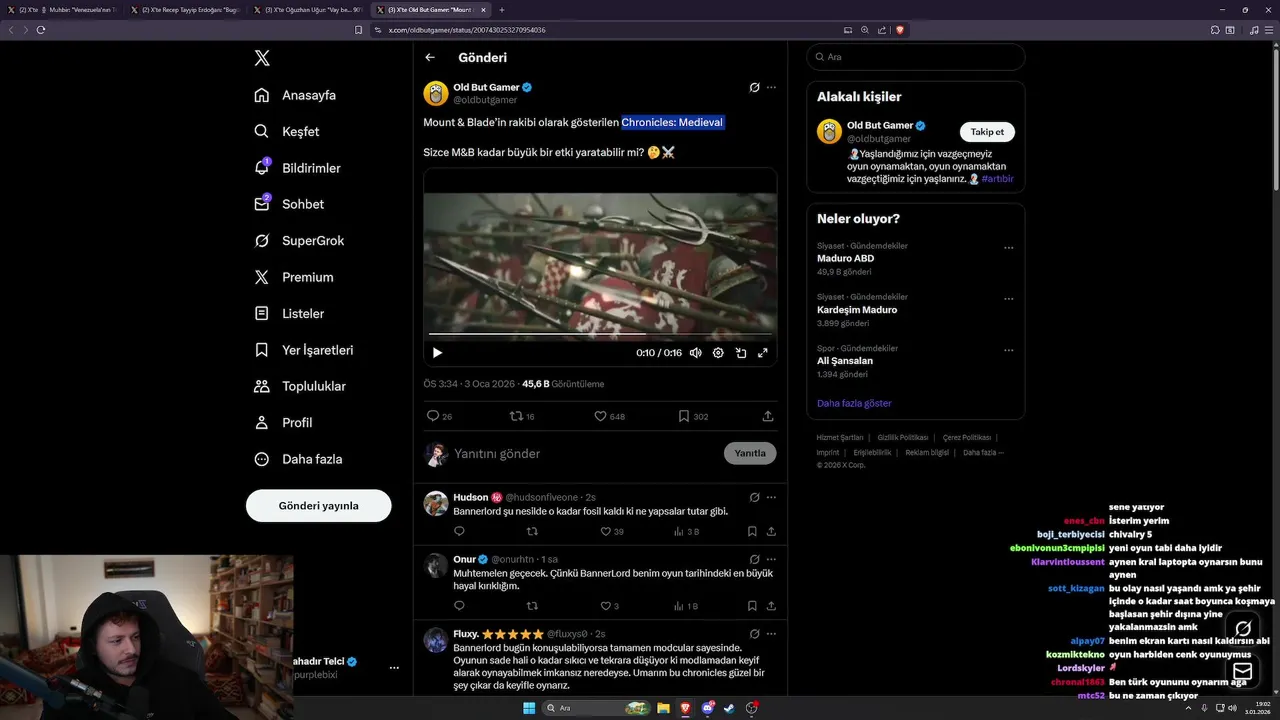This screenshot has width=1280, height=720.
Task: Open more options on Fluxy's reply
Action: 771,634
